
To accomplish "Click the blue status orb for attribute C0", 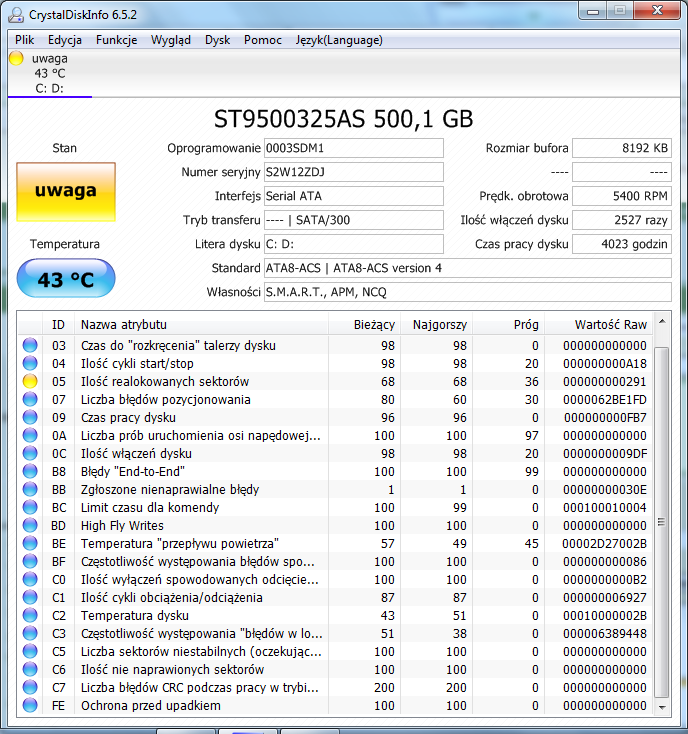I will click(30, 580).
